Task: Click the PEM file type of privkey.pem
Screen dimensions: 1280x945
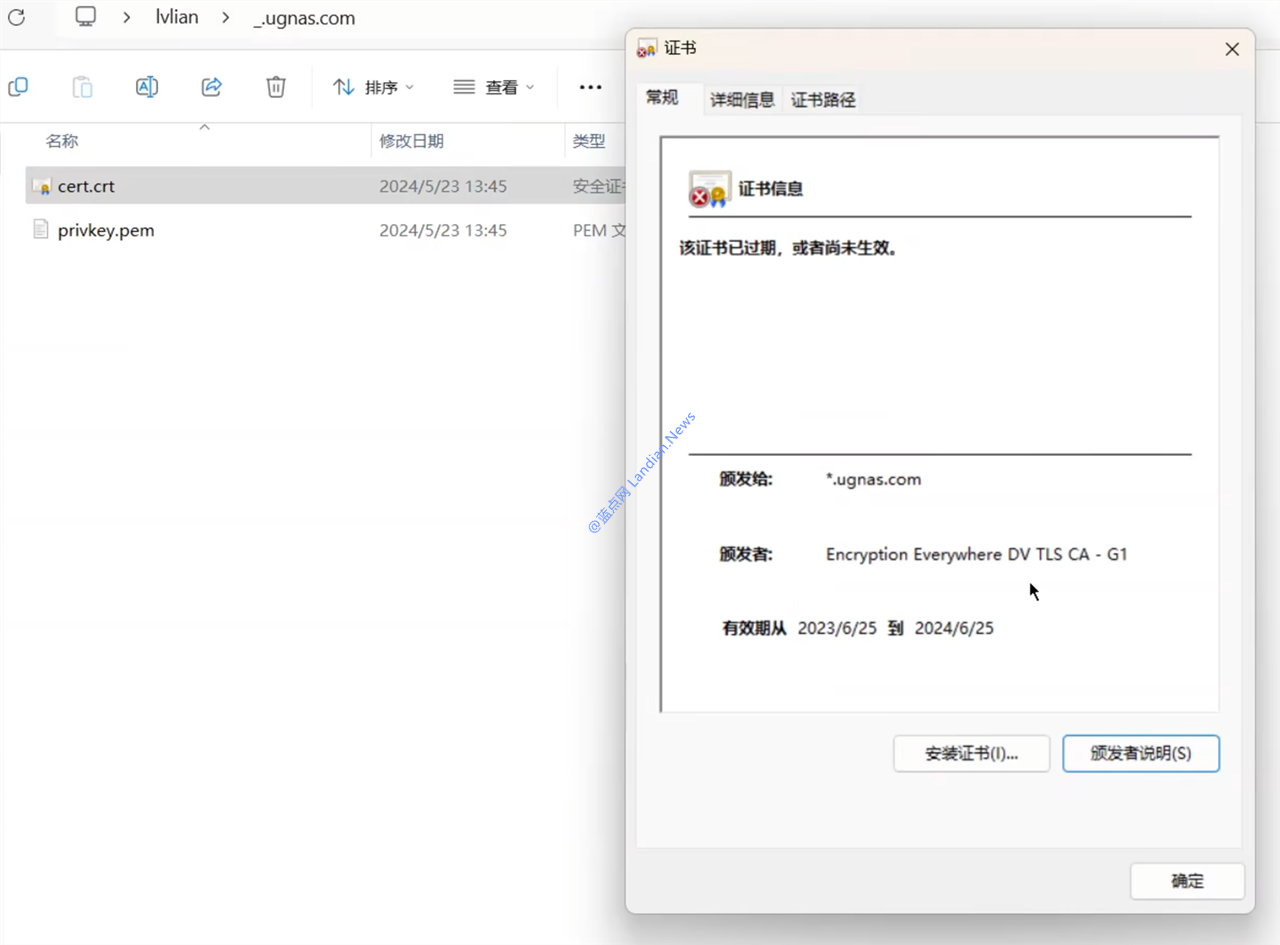Action: click(x=599, y=230)
